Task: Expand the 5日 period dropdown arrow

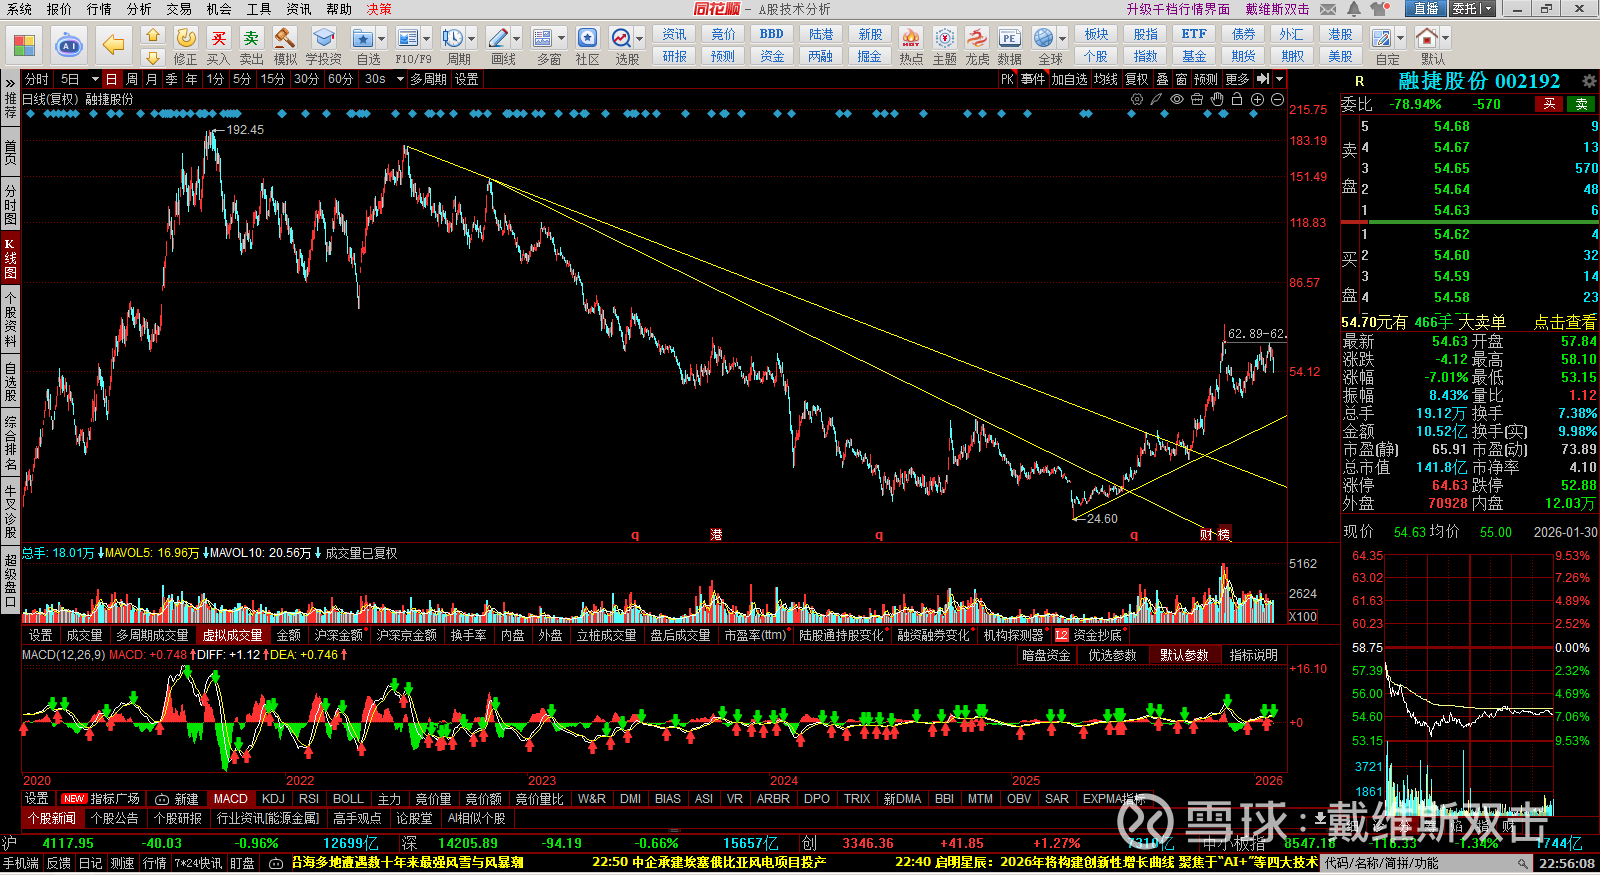Action: [x=95, y=79]
